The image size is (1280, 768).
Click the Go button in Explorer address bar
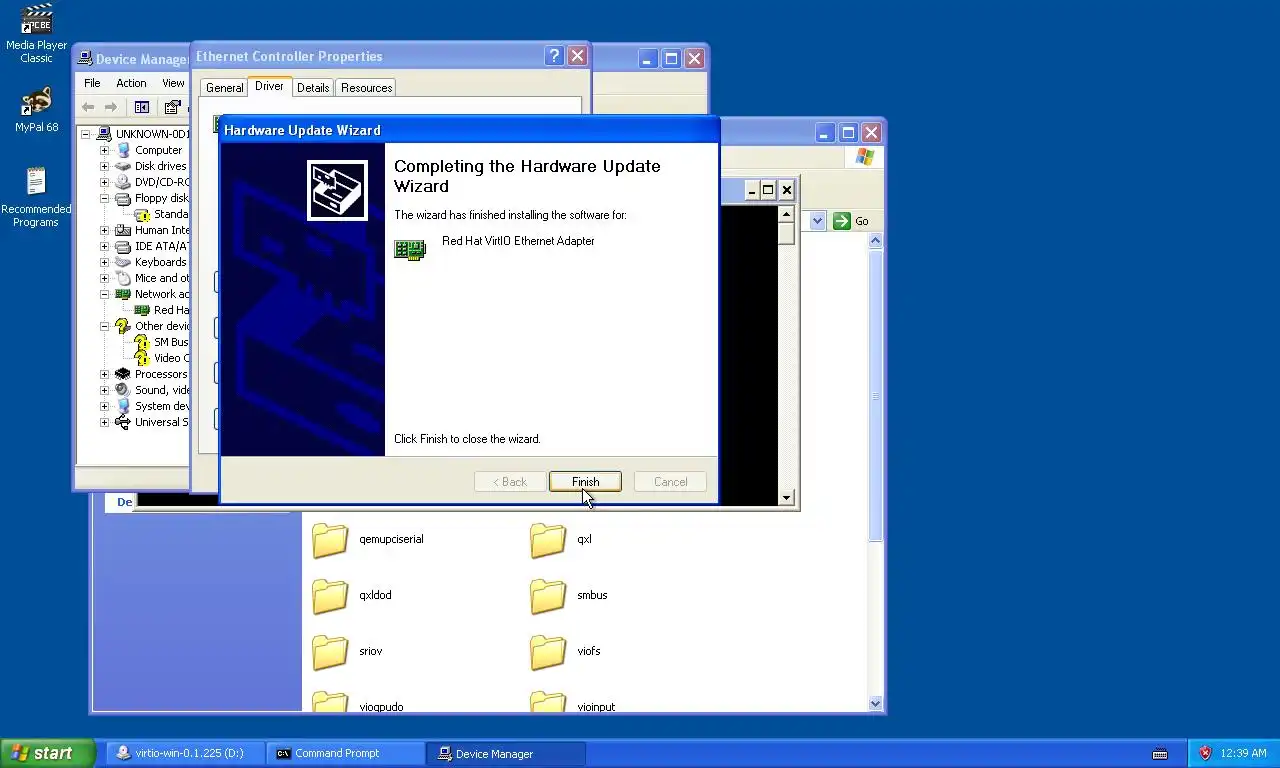click(852, 221)
